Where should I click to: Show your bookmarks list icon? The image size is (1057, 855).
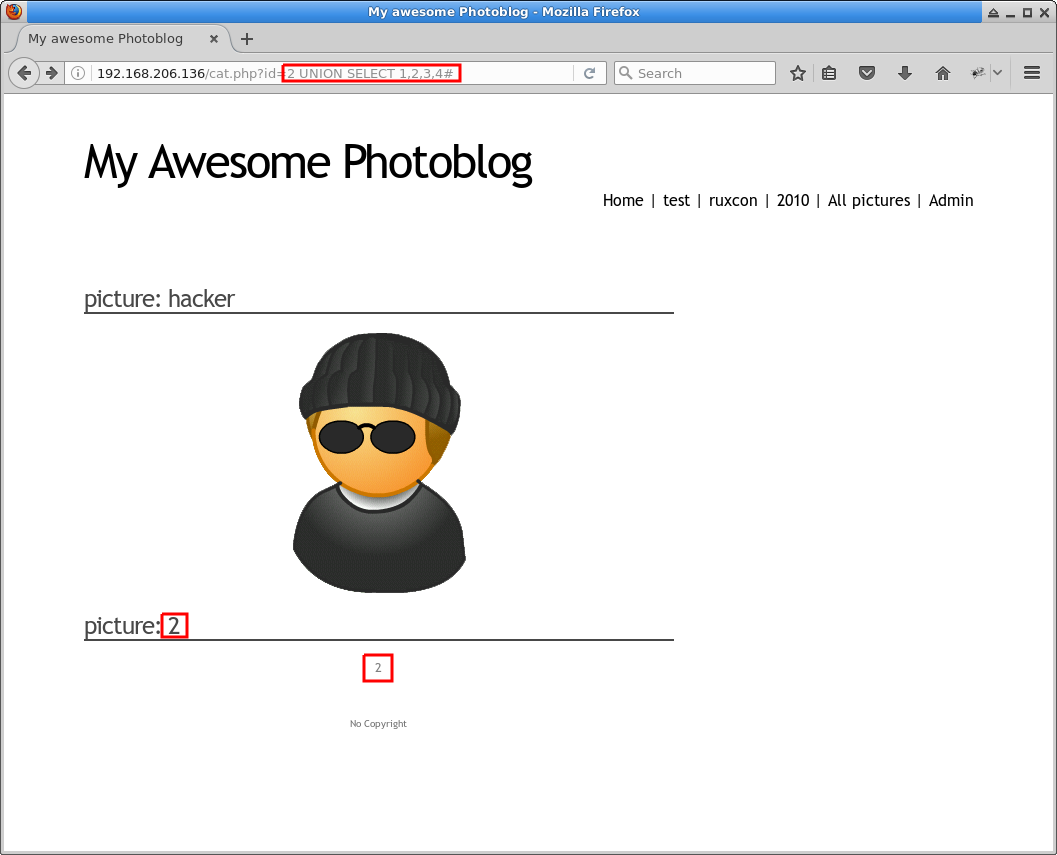click(829, 73)
